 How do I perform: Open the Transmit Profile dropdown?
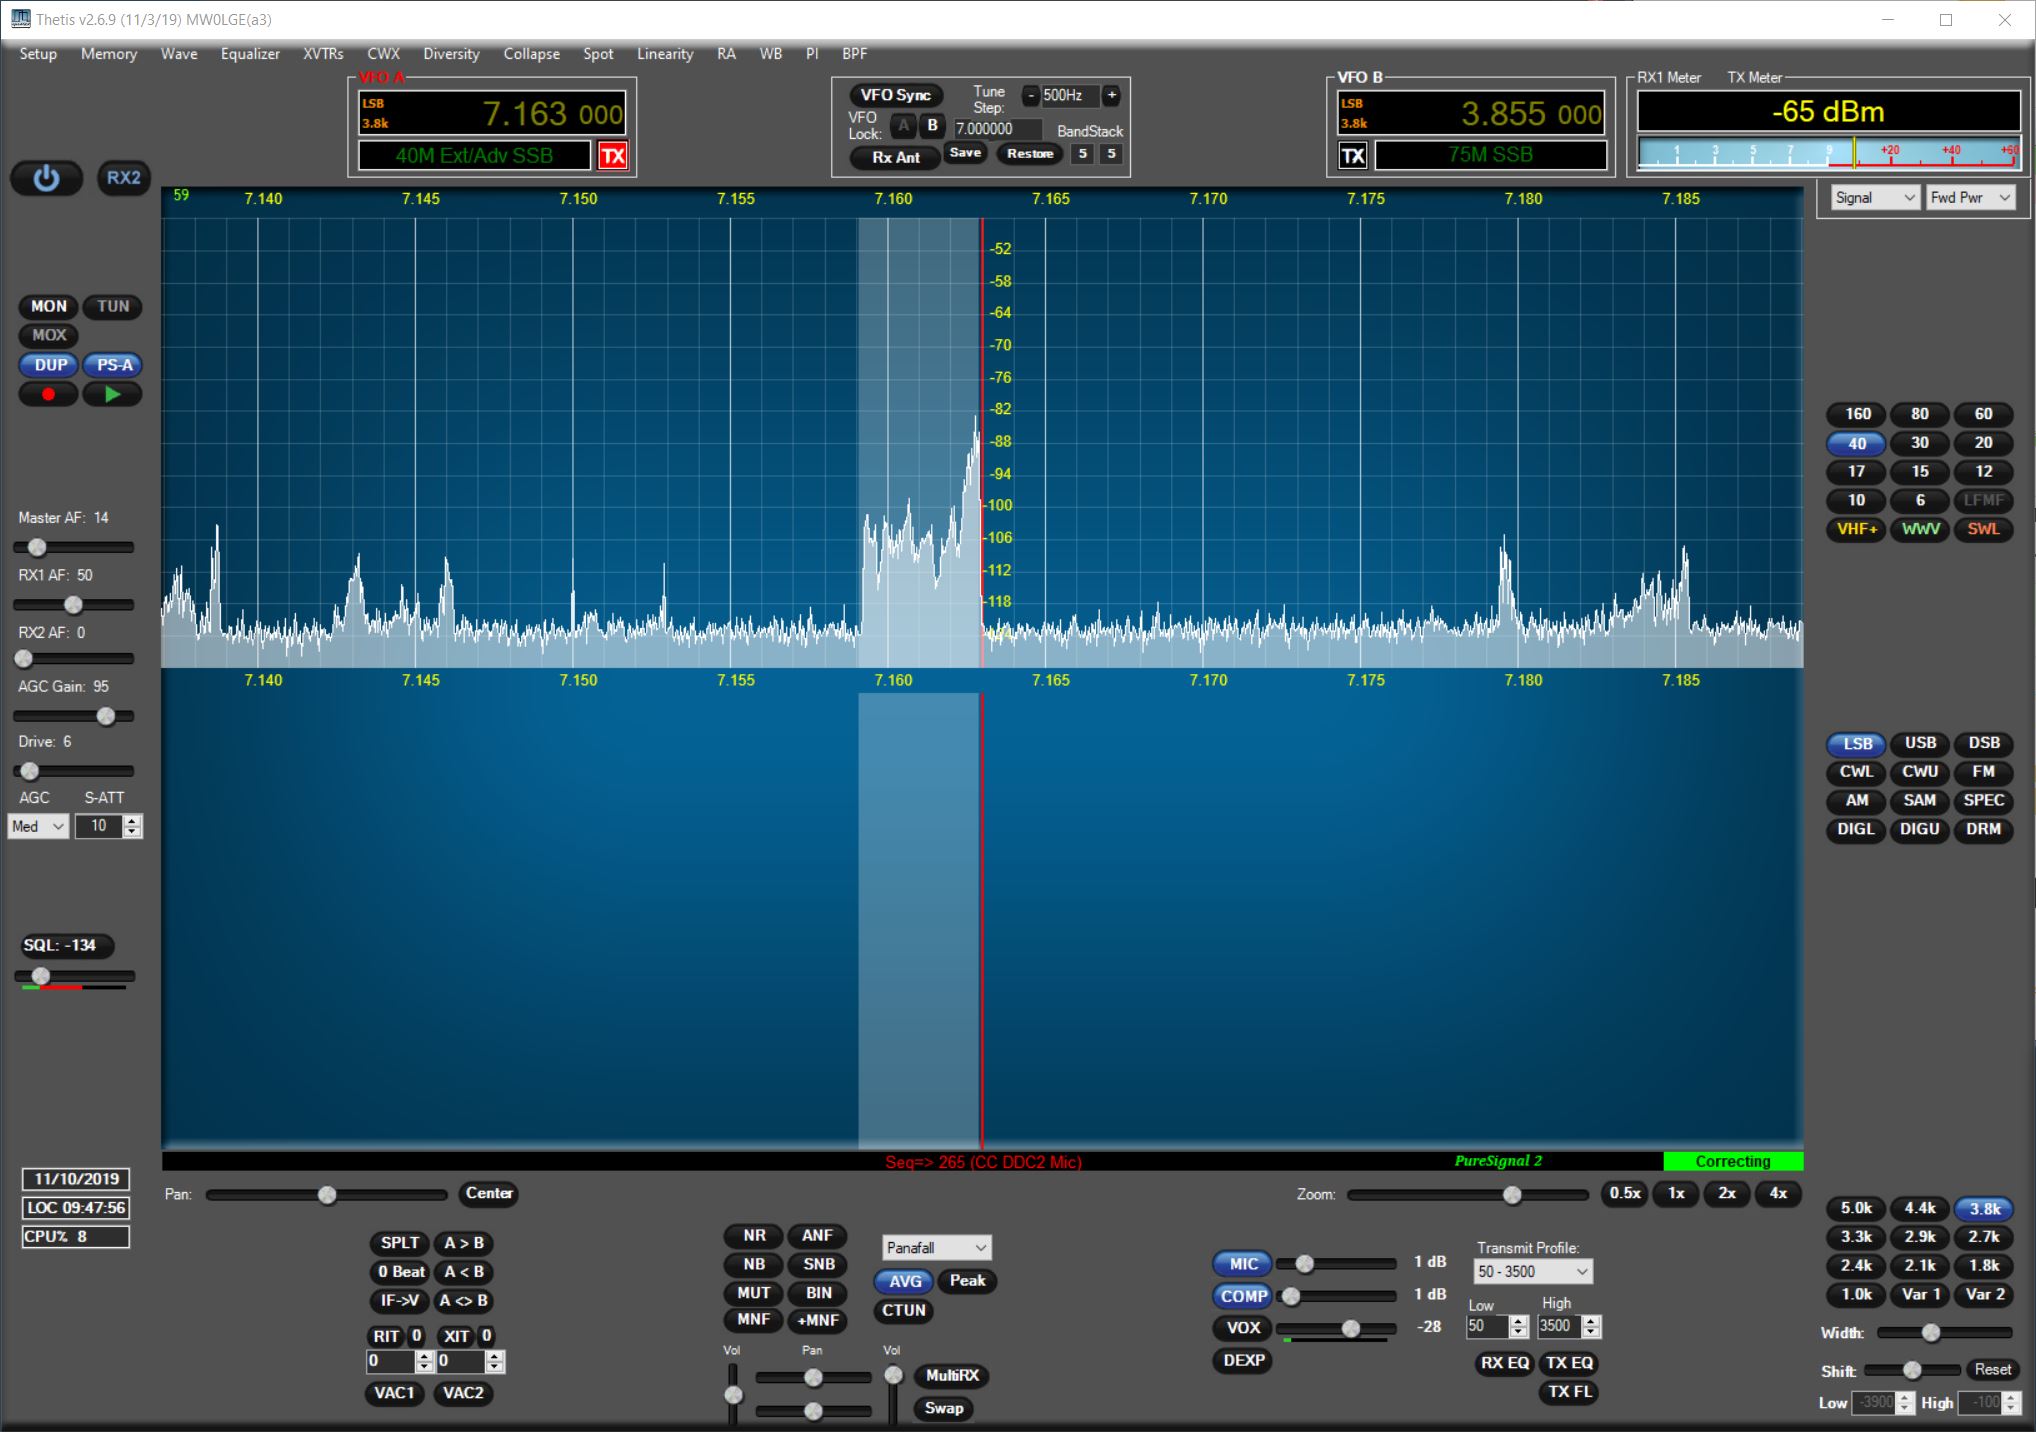1532,1272
